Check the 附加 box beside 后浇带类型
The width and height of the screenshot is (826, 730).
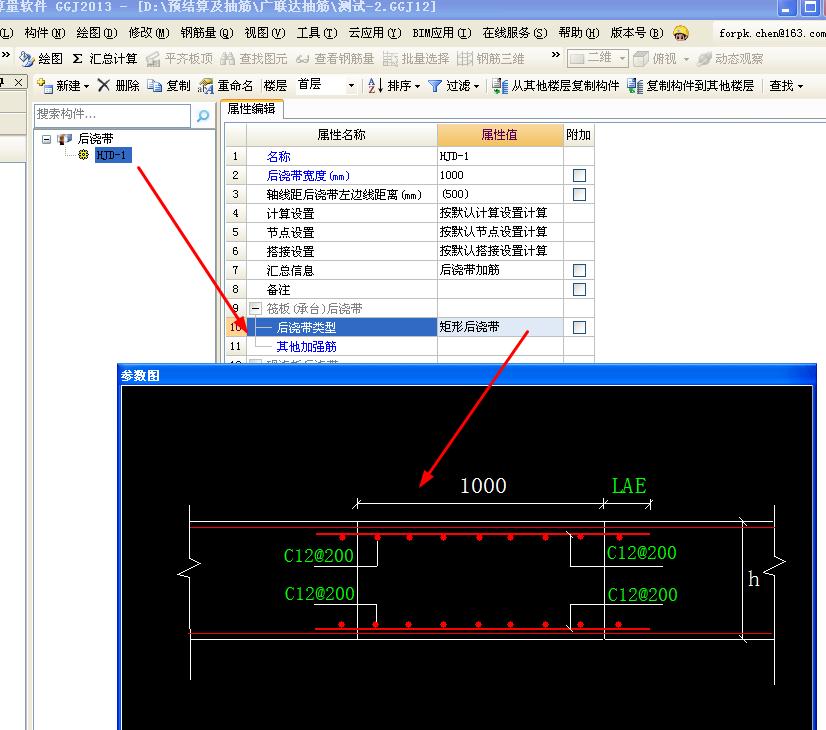(578, 327)
